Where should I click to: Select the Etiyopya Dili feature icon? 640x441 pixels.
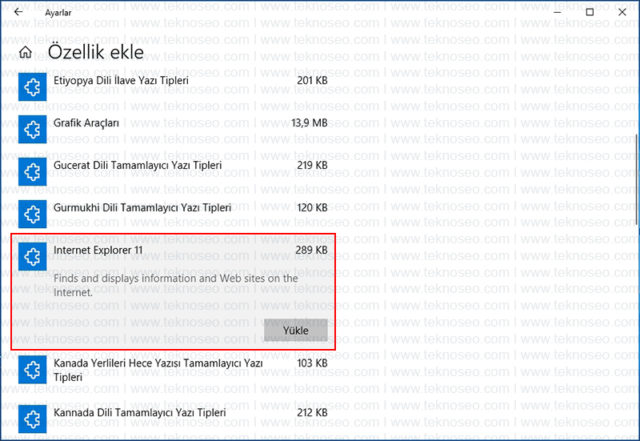pyautogui.click(x=32, y=87)
